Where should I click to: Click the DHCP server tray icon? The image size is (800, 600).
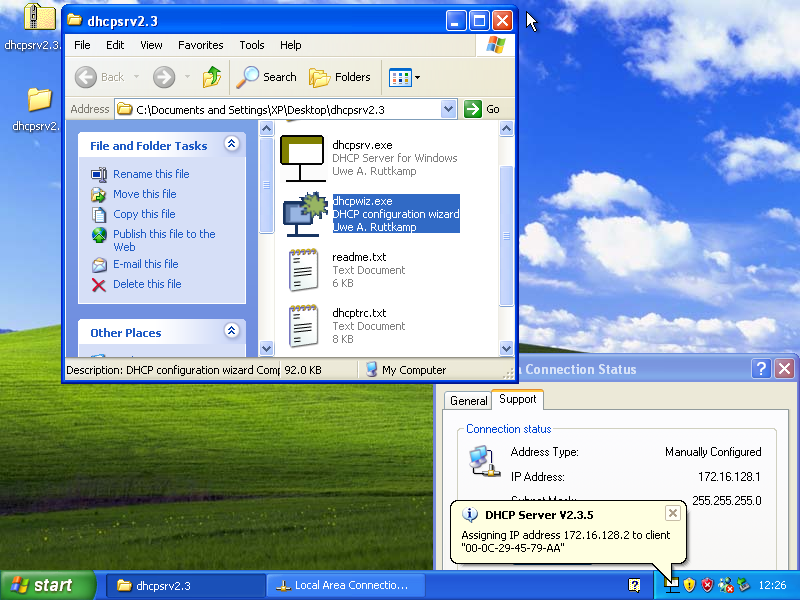[x=673, y=585]
